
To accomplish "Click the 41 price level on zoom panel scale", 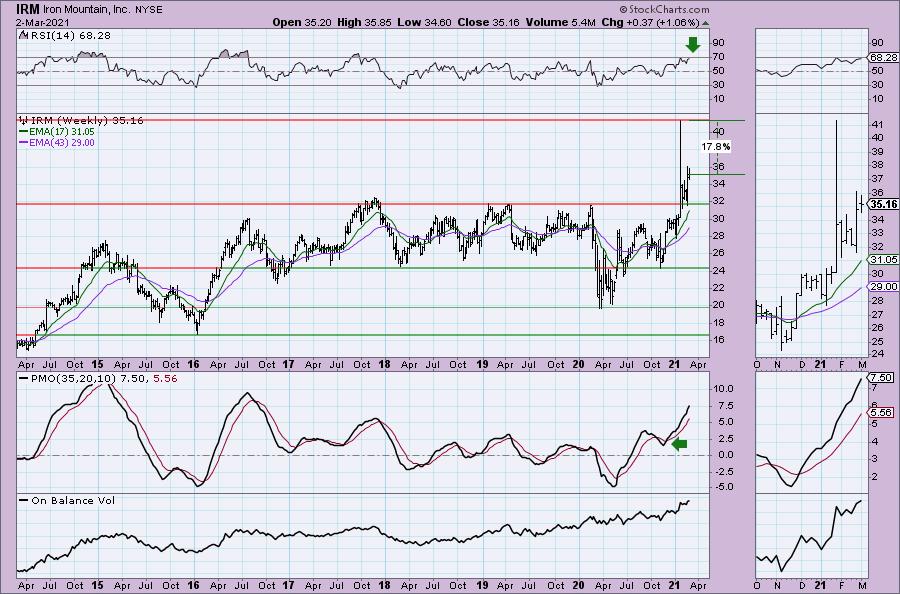I will point(877,124).
